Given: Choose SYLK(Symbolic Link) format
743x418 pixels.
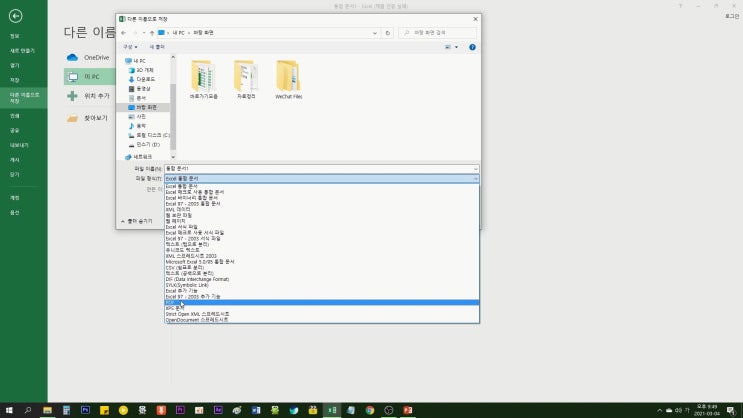Looking at the screenshot, I should (x=322, y=285).
